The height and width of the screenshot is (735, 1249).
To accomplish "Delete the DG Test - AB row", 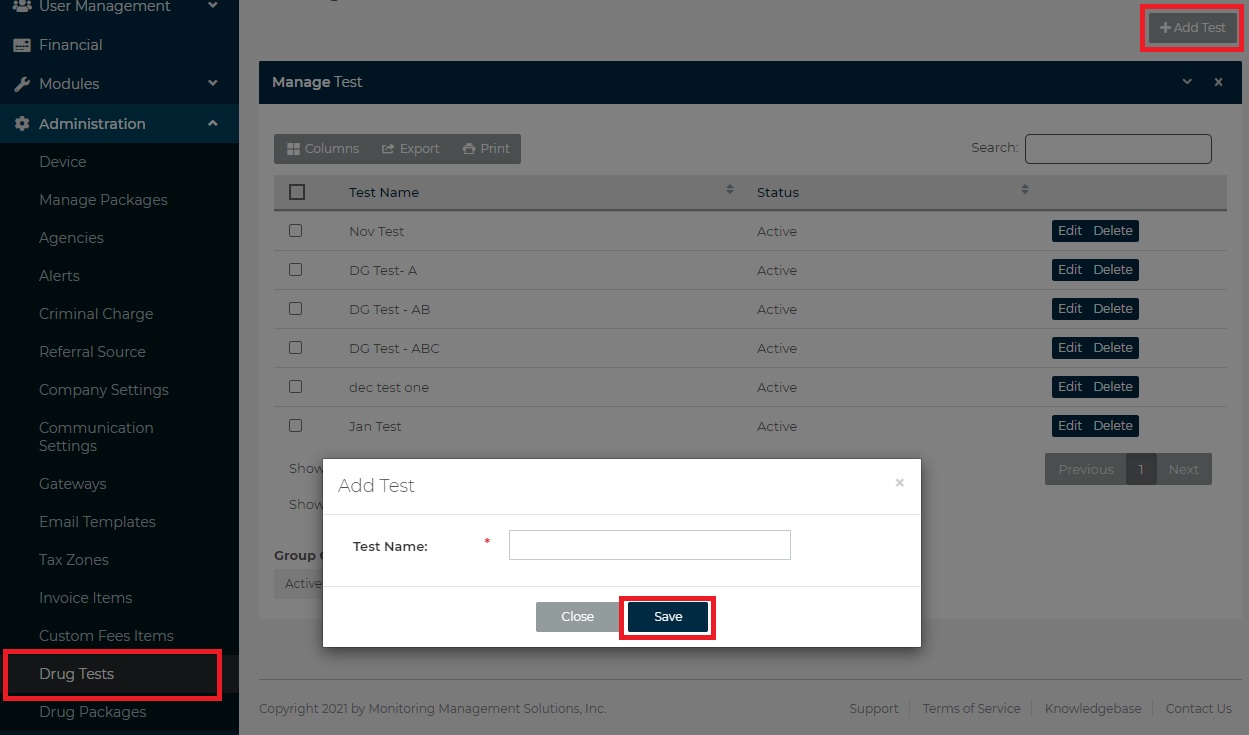I will [x=1113, y=309].
